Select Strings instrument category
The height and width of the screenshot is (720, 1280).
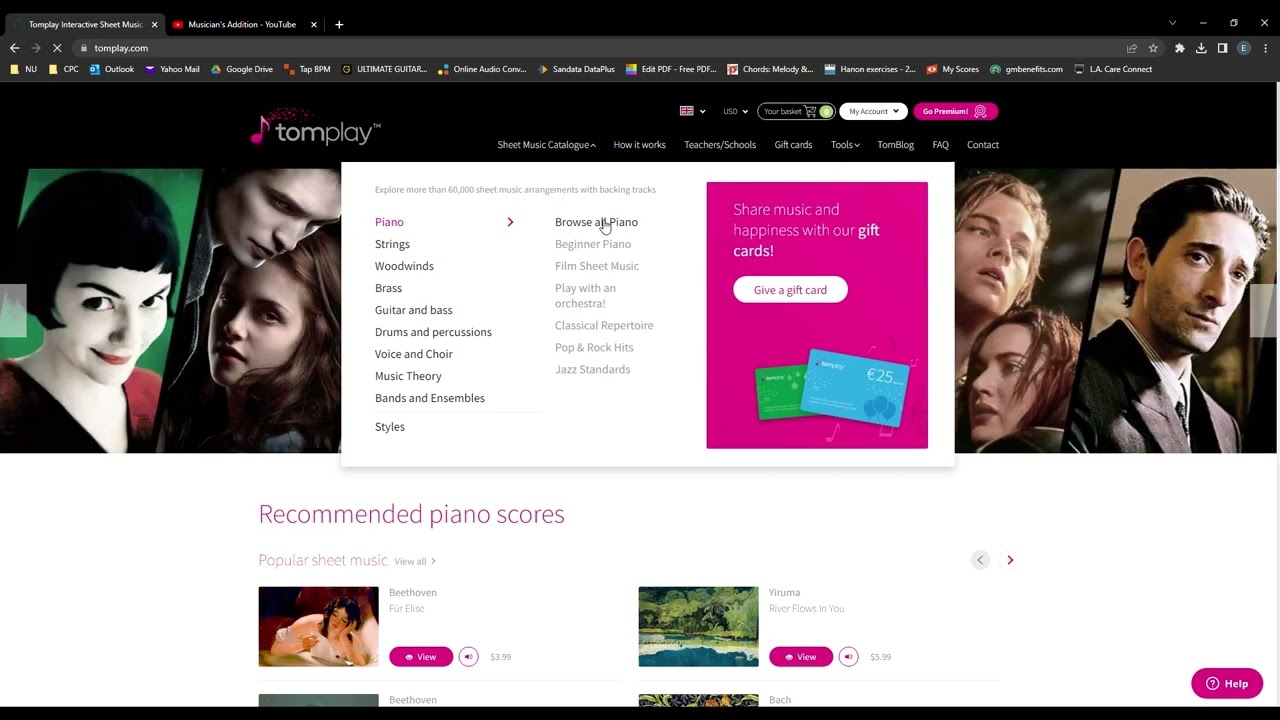point(392,244)
